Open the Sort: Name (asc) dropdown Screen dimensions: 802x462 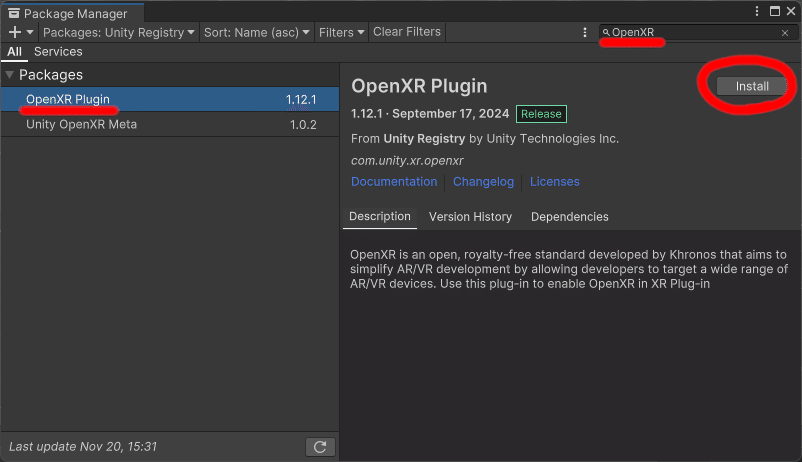(x=257, y=32)
